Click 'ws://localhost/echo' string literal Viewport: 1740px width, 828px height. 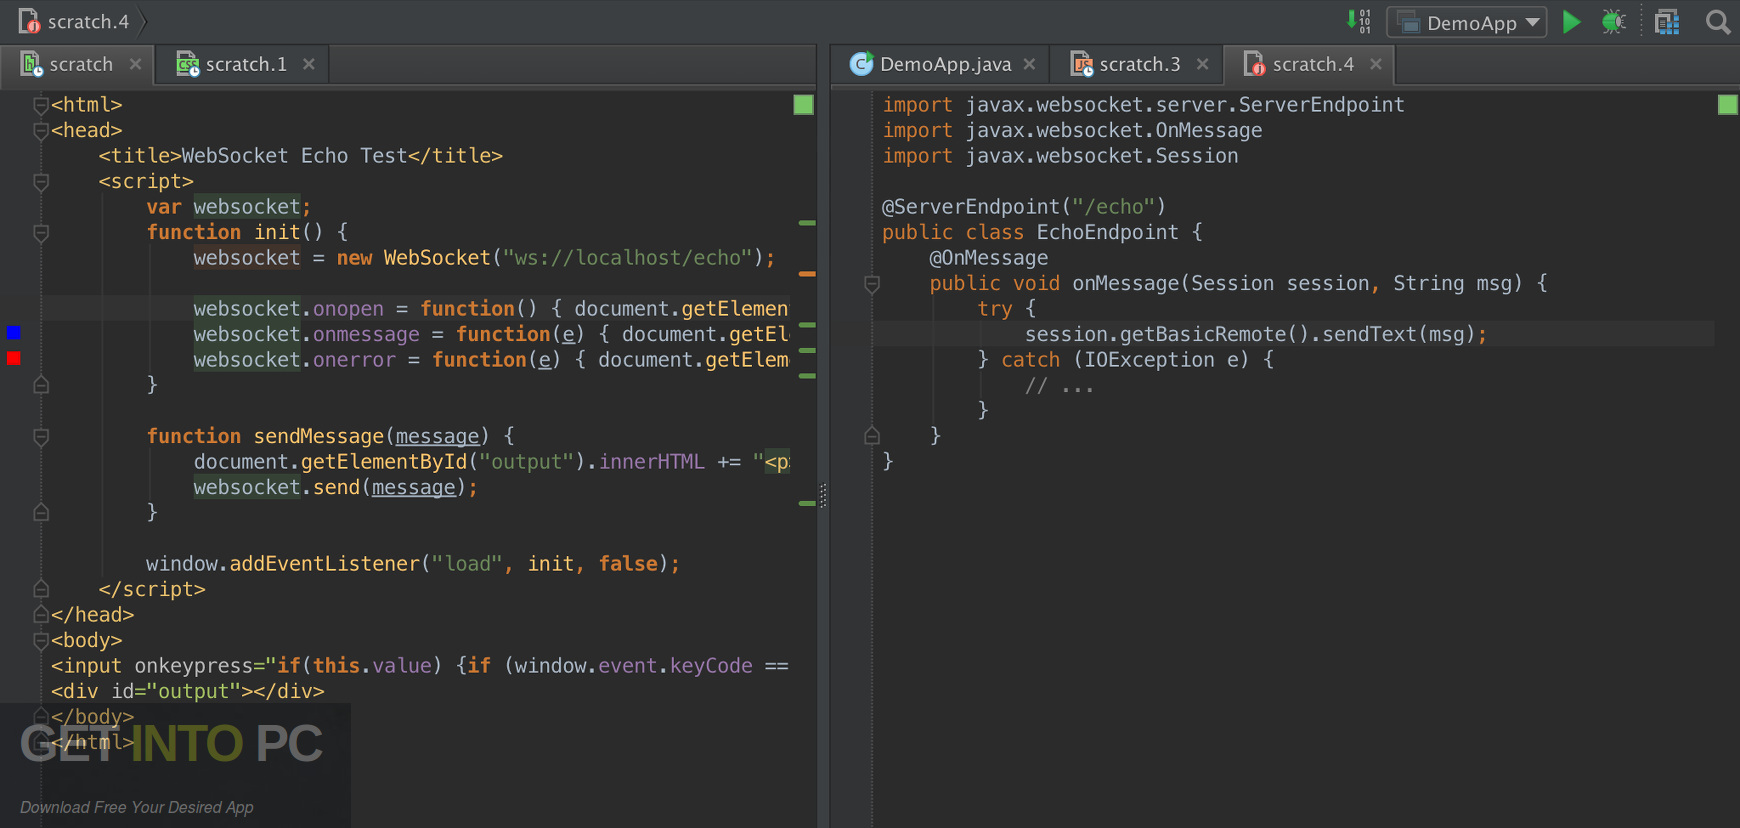627,258
